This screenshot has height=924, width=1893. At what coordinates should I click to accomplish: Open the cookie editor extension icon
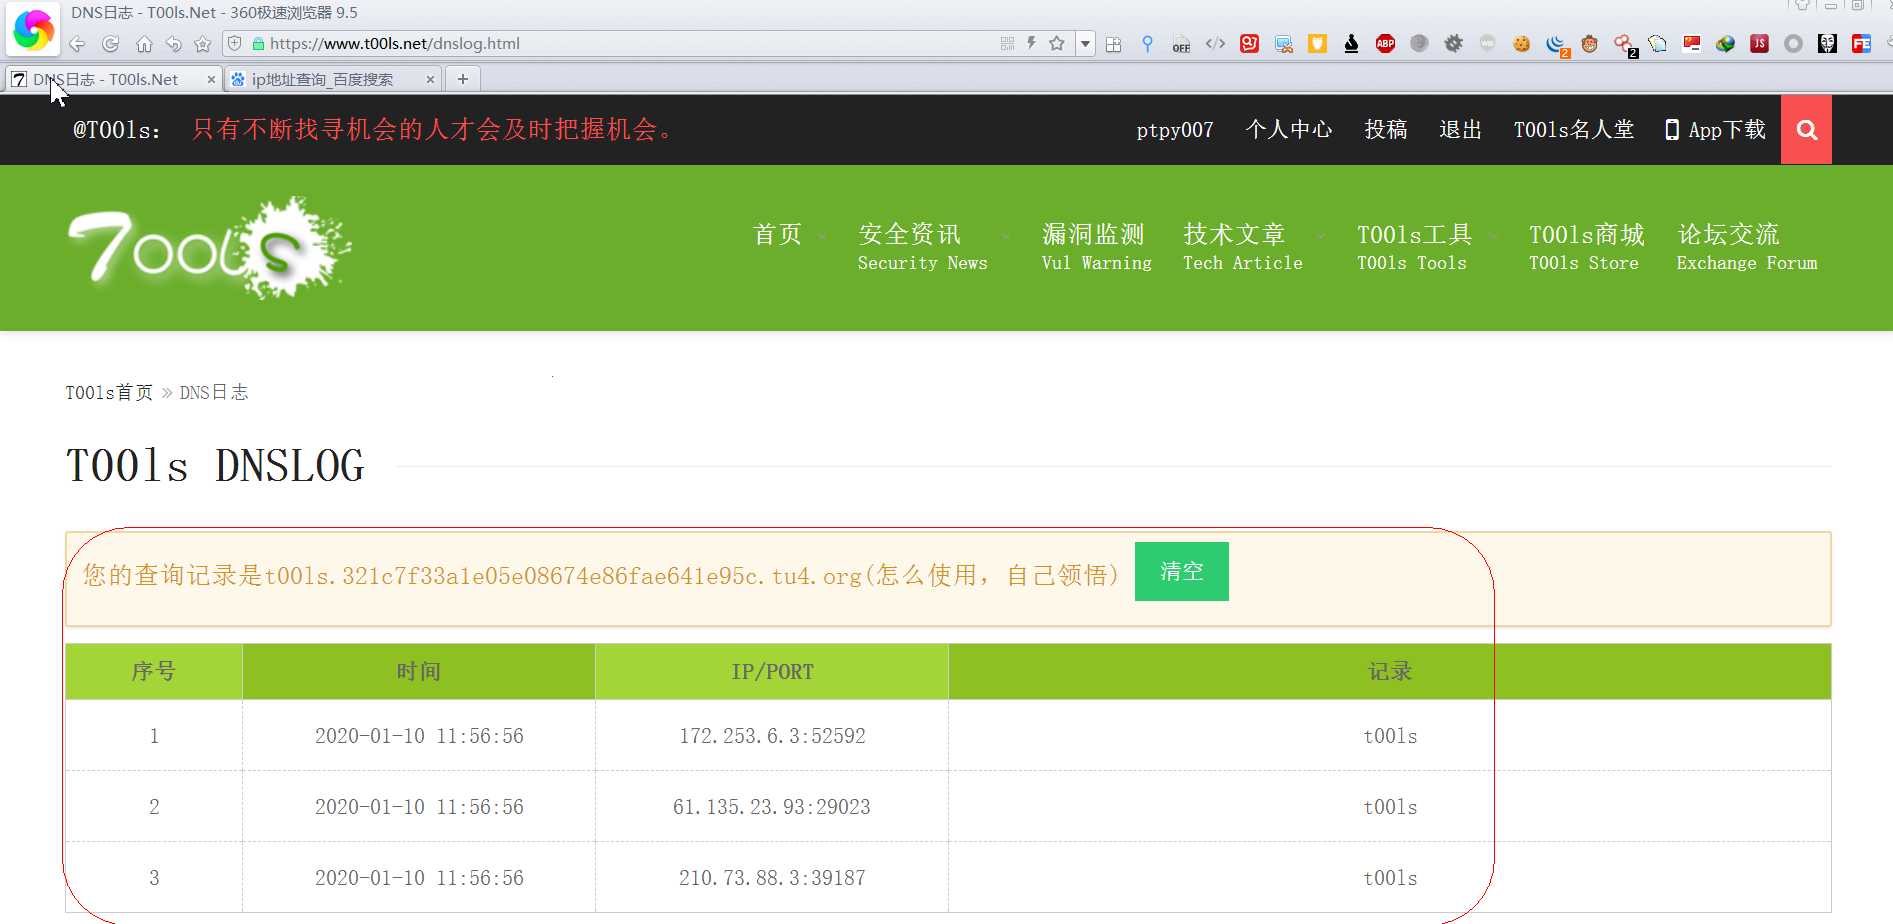point(1522,44)
